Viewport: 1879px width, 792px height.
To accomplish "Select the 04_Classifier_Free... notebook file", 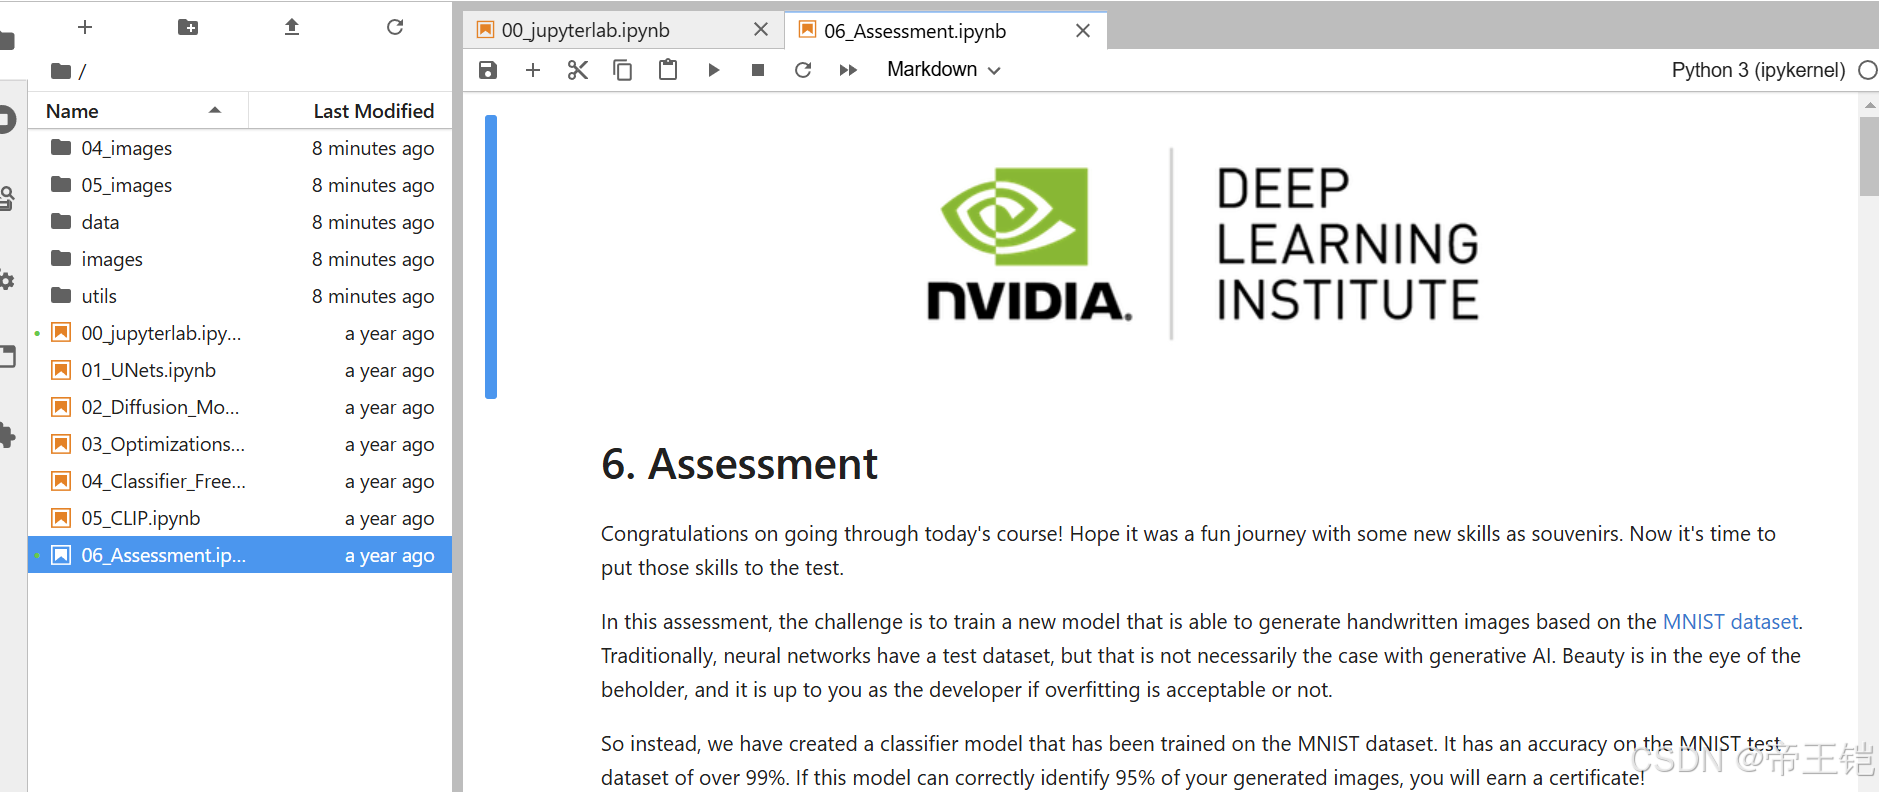I will [x=240, y=481].
